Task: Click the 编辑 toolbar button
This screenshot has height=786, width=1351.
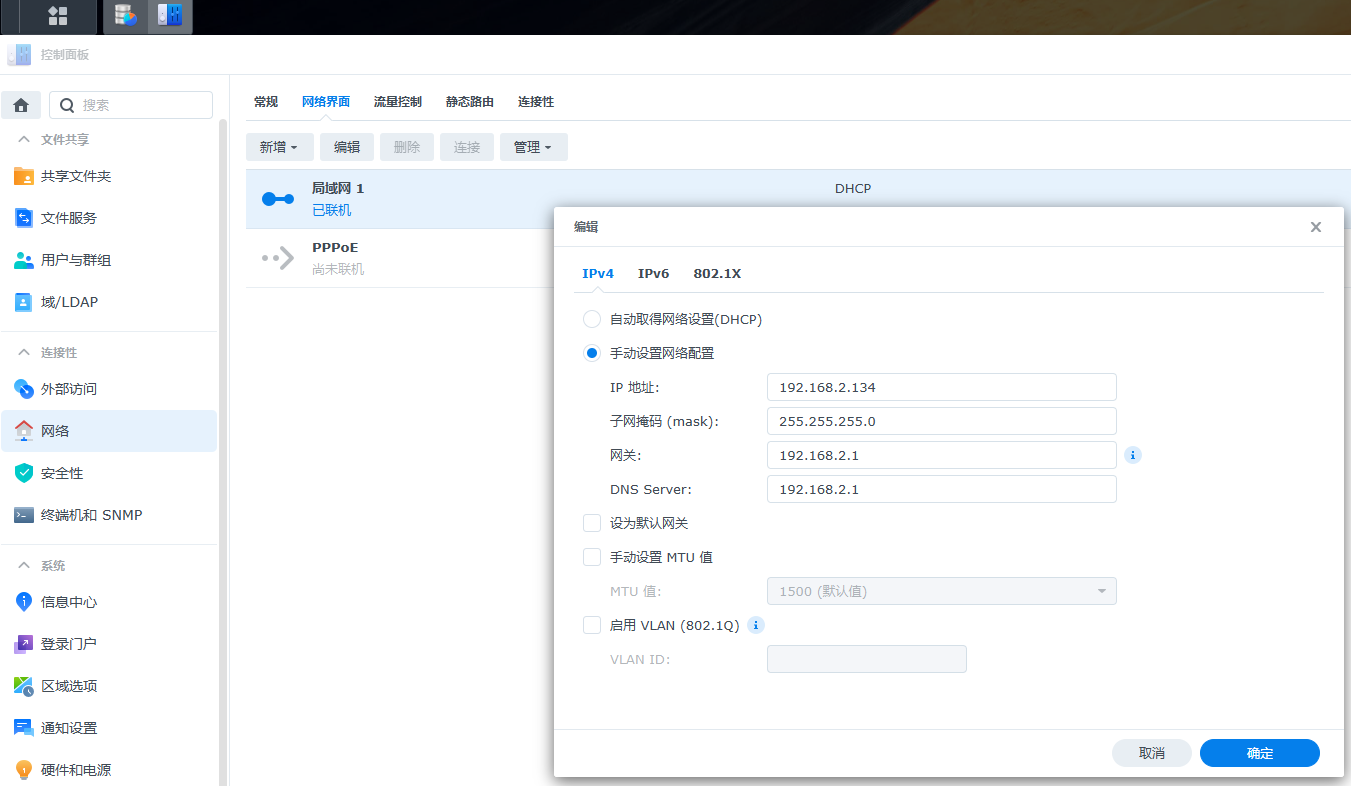Action: click(347, 147)
